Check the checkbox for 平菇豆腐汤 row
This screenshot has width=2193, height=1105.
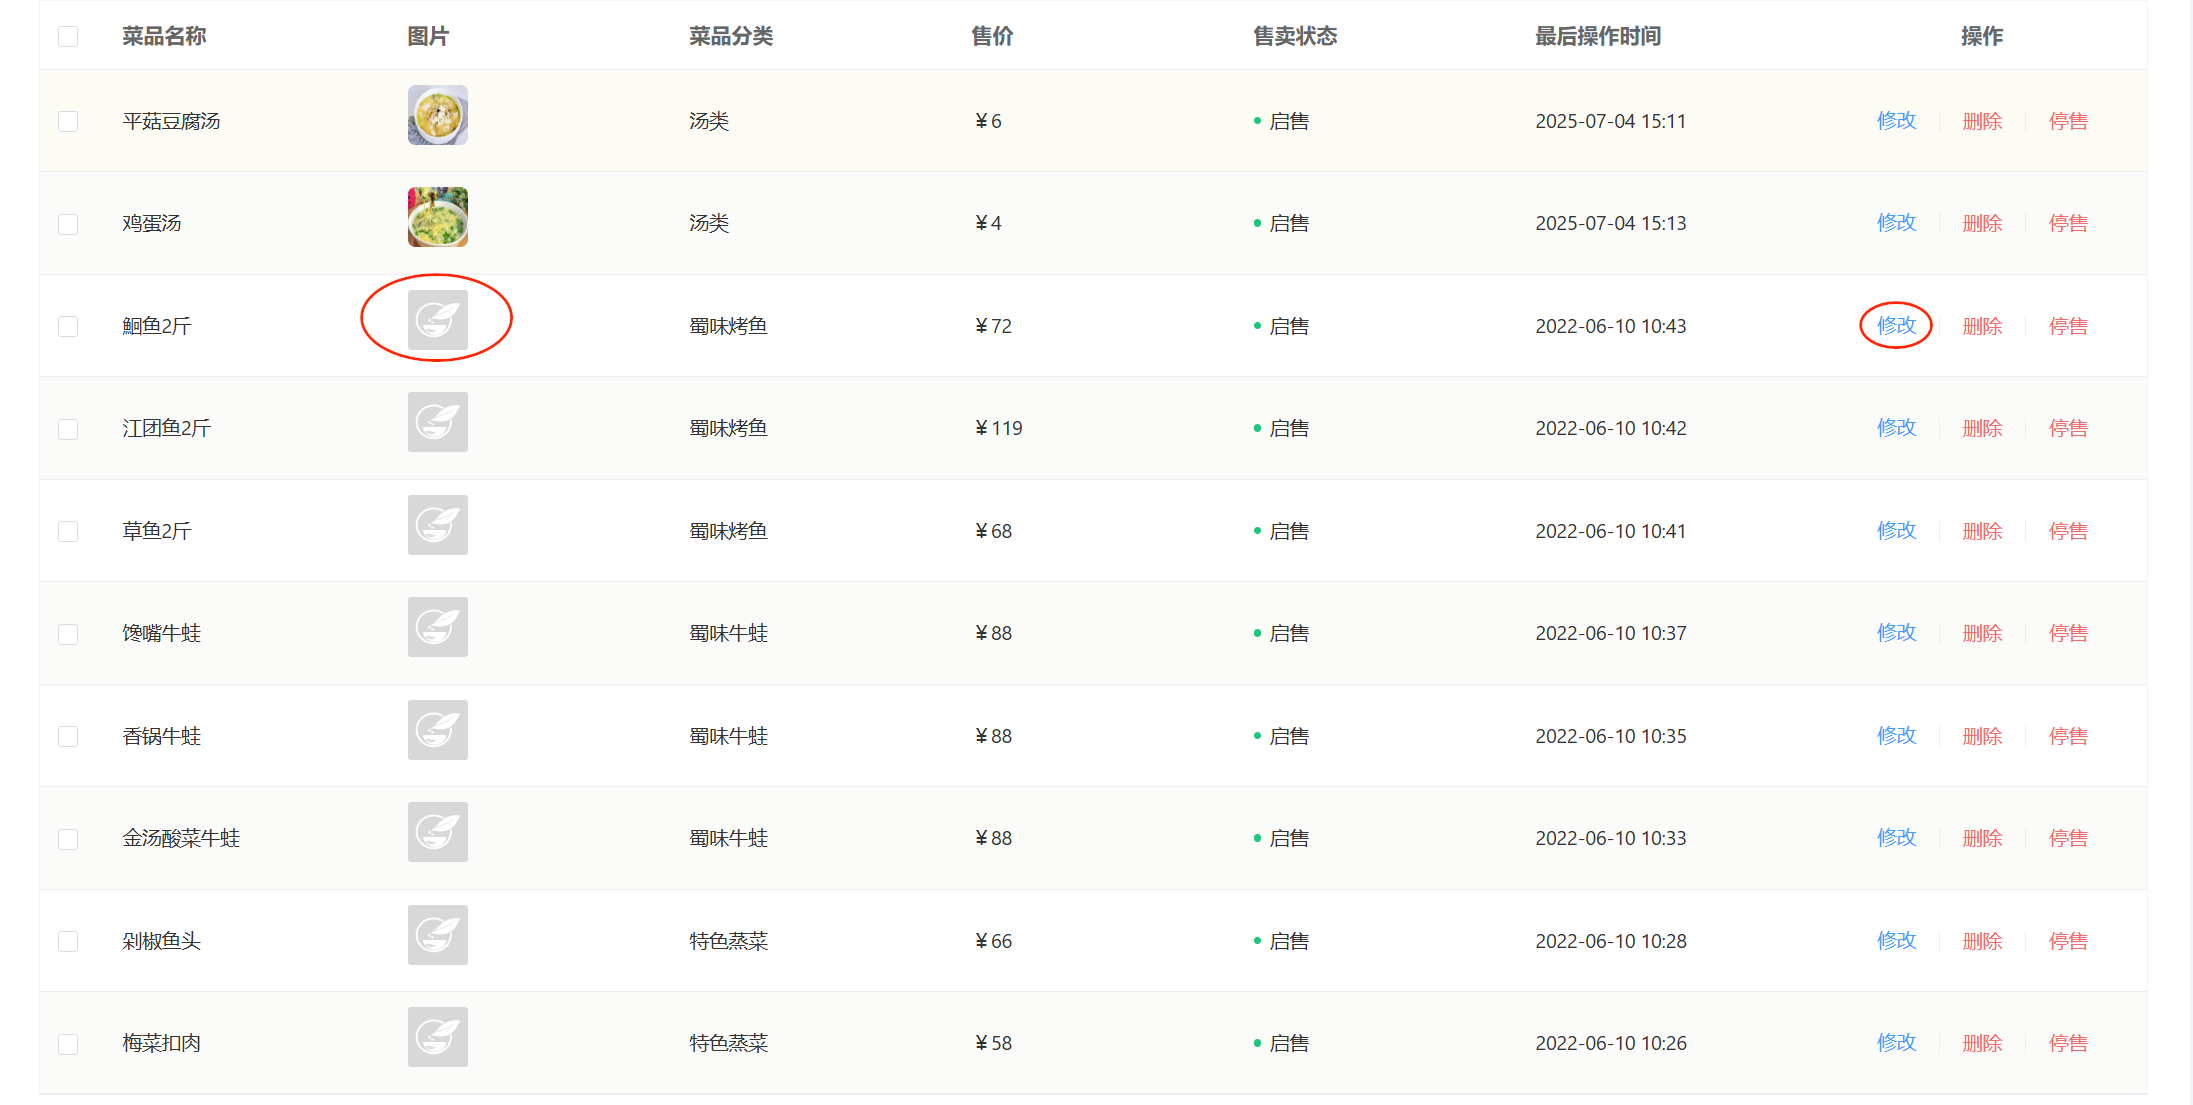click(68, 122)
